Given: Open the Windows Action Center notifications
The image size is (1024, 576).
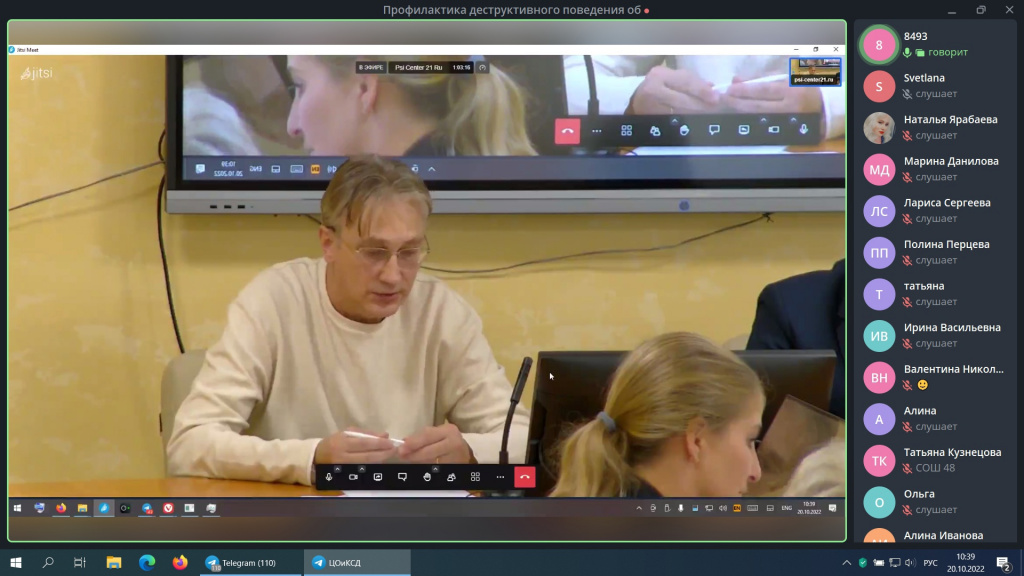Looking at the screenshot, I should point(1004,562).
